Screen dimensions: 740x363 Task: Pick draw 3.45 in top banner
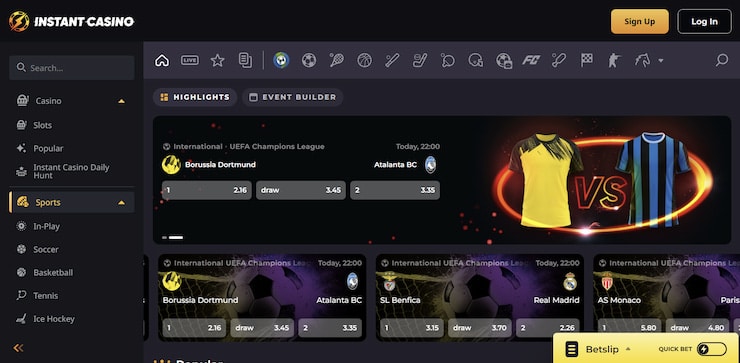[x=301, y=190]
